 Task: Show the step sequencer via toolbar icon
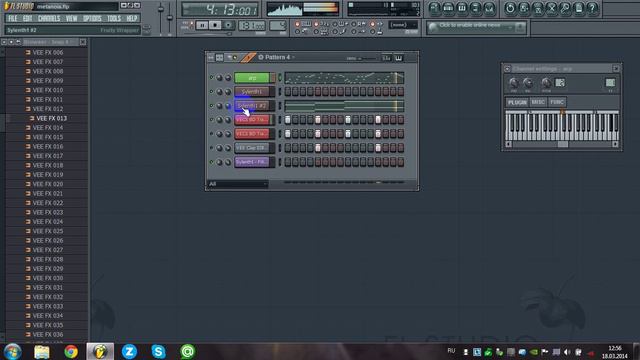point(448,8)
